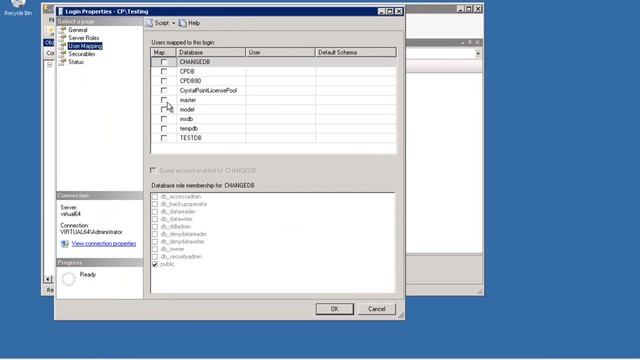Check the db_backupoperator role
This screenshot has width=640, height=360.
point(155,204)
